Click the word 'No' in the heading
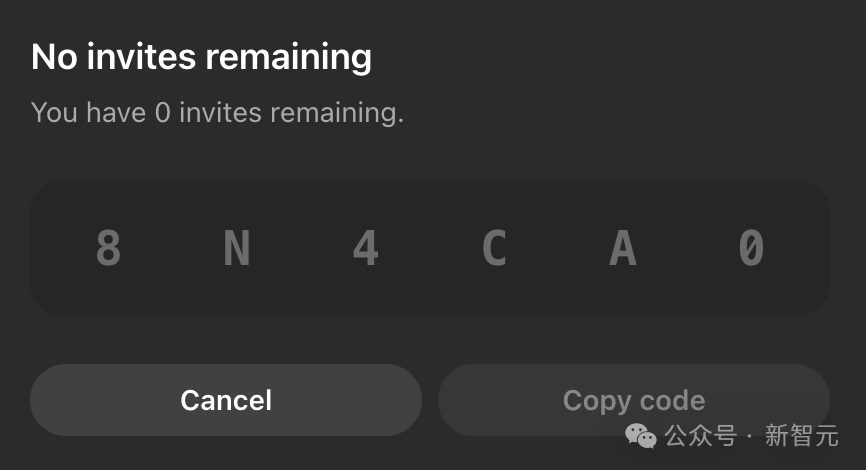The height and width of the screenshot is (470, 866). click(x=54, y=57)
